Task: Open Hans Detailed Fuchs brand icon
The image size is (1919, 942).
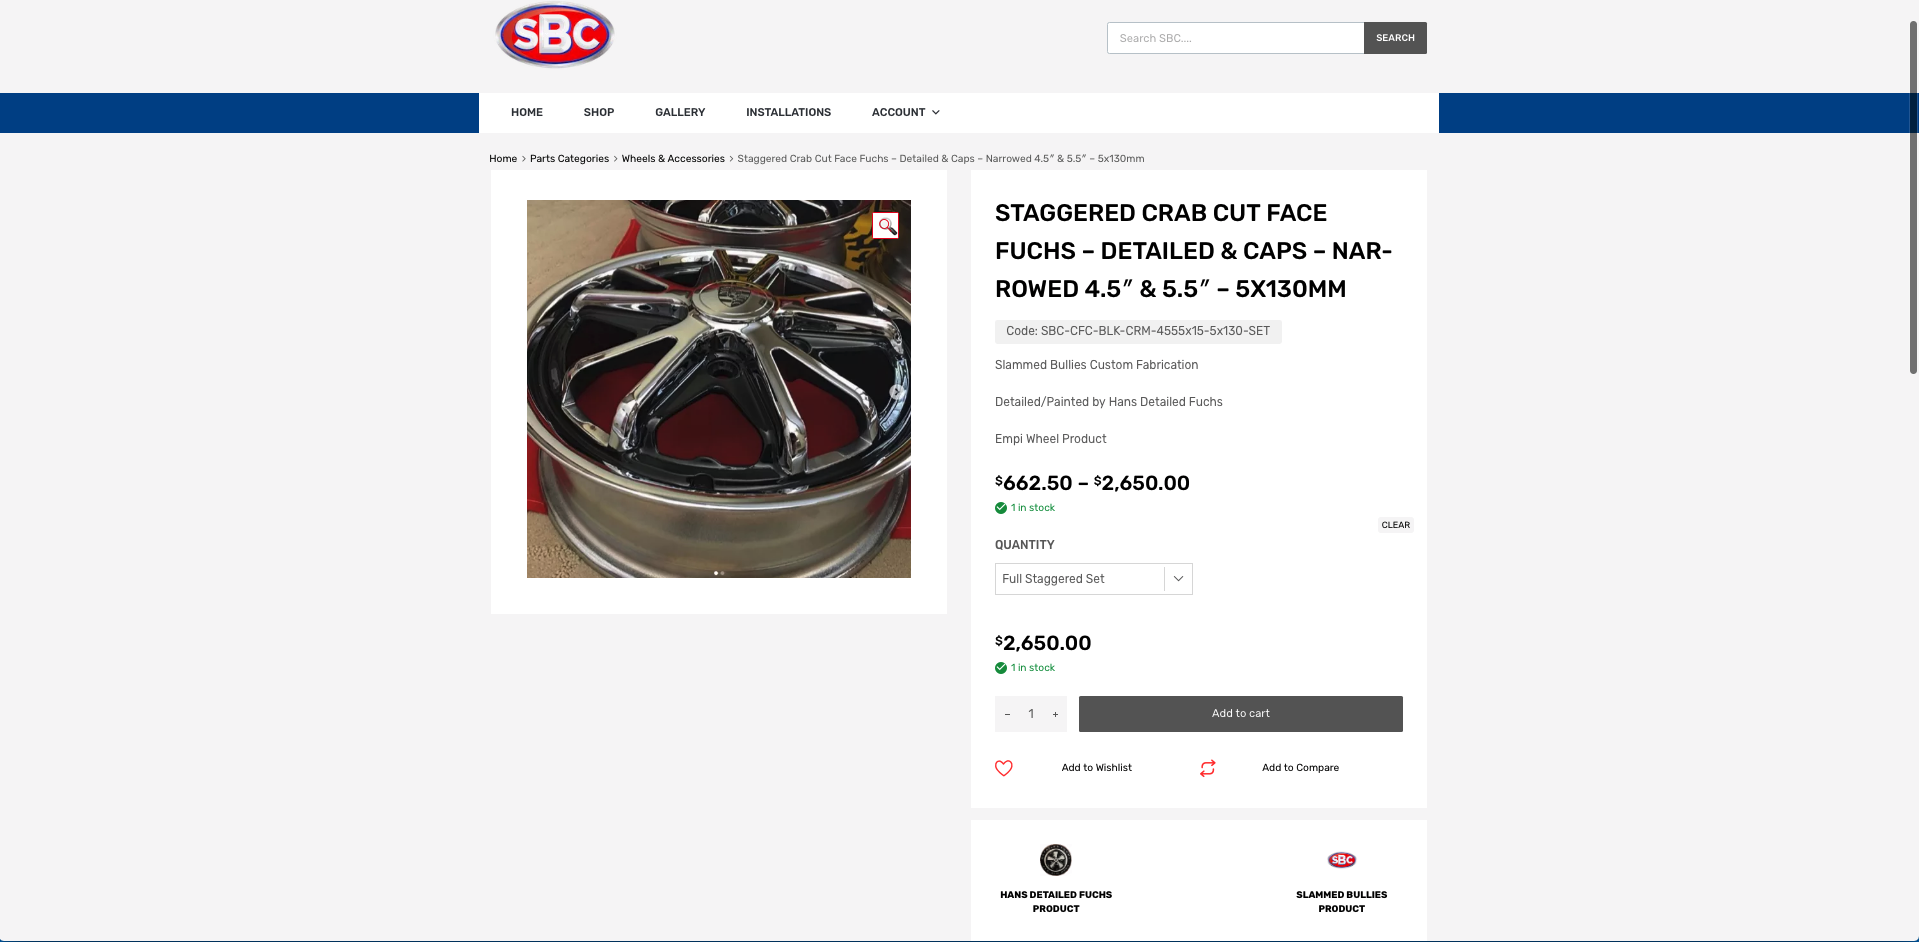Action: coord(1055,860)
